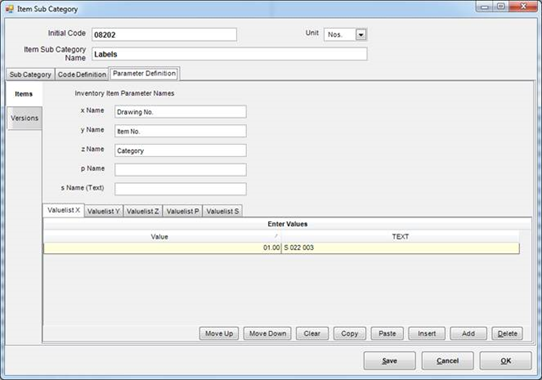The image size is (542, 380).
Task: Insert a new value row
Action: [x=427, y=334]
